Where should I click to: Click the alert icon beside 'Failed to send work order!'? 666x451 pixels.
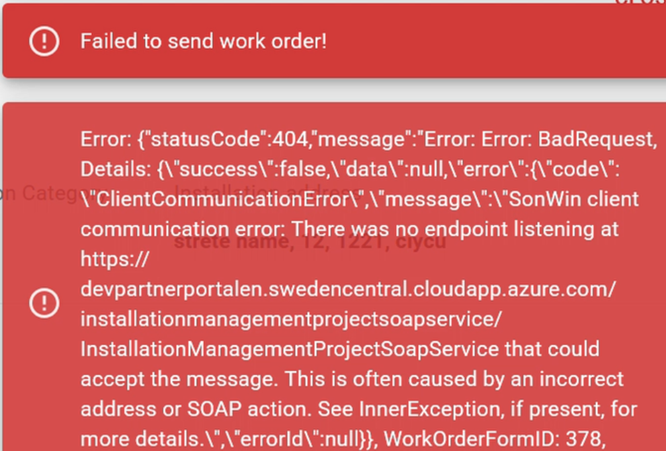[44, 41]
